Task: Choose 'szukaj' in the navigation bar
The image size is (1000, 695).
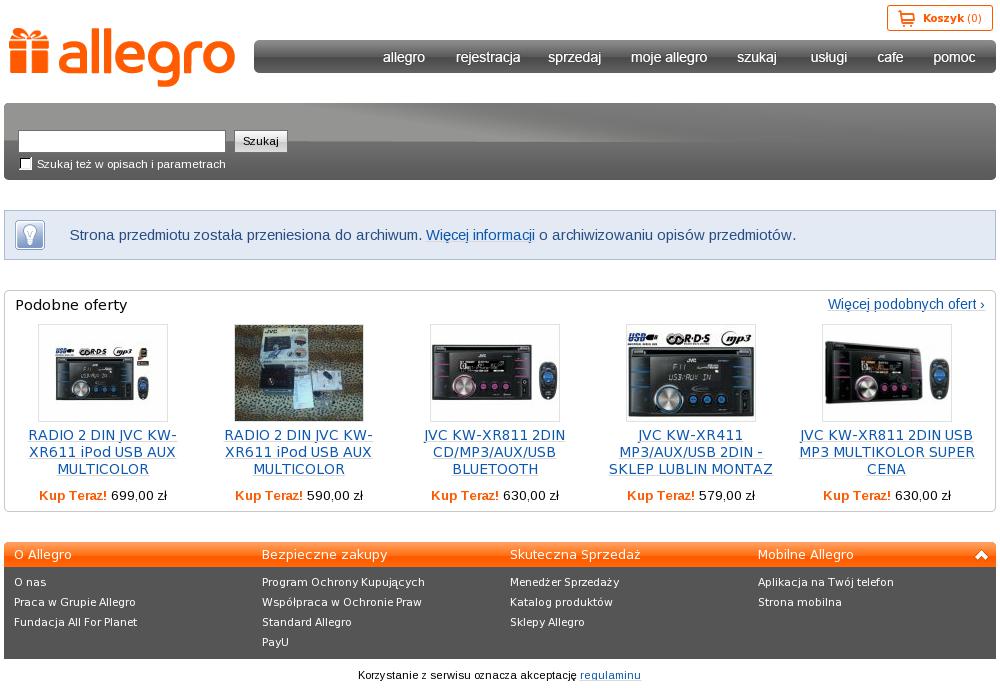Action: [x=757, y=57]
